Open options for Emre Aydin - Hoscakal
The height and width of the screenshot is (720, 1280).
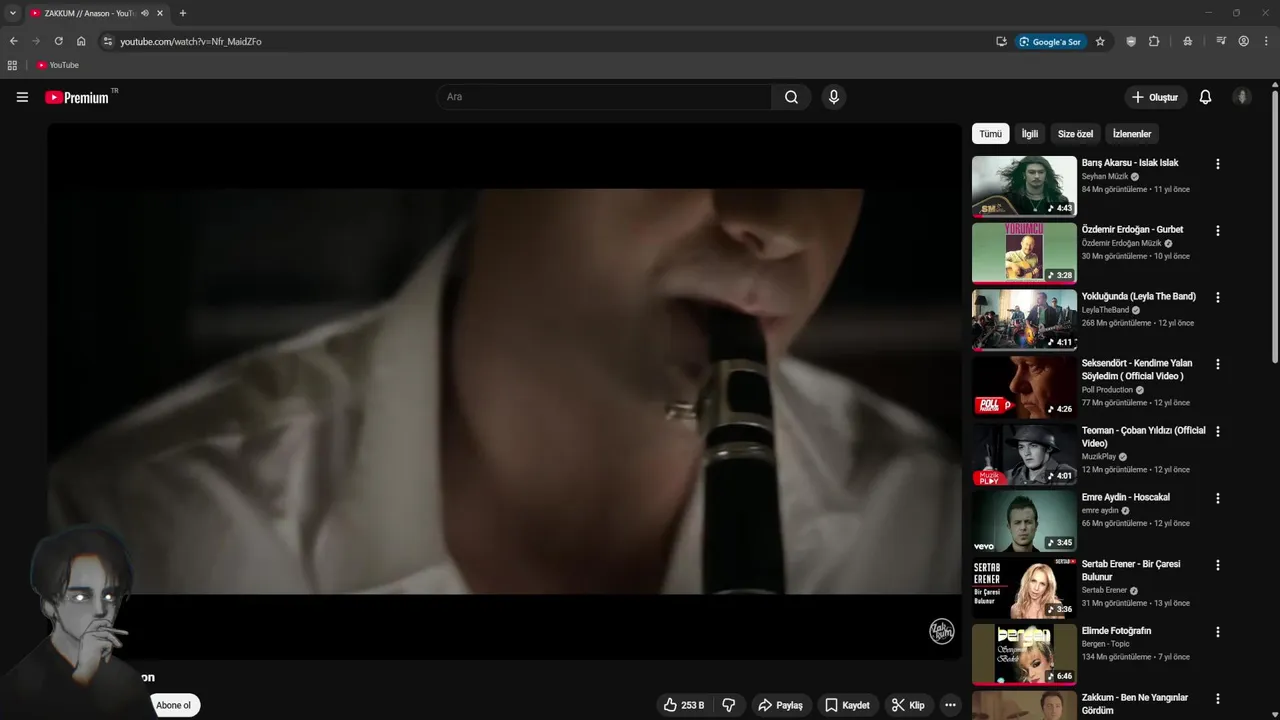[1217, 498]
